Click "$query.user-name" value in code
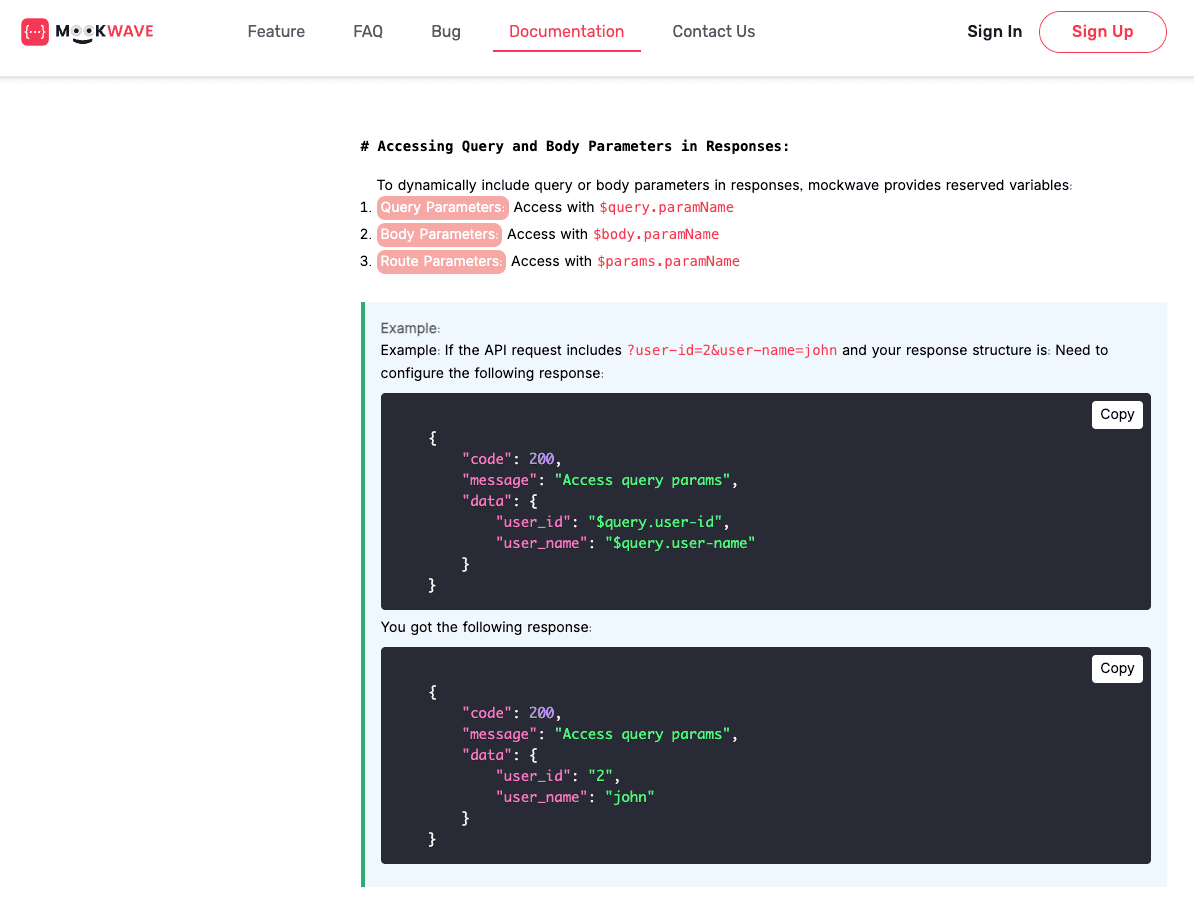Image resolution: width=1194 pixels, height=908 pixels. (x=680, y=543)
